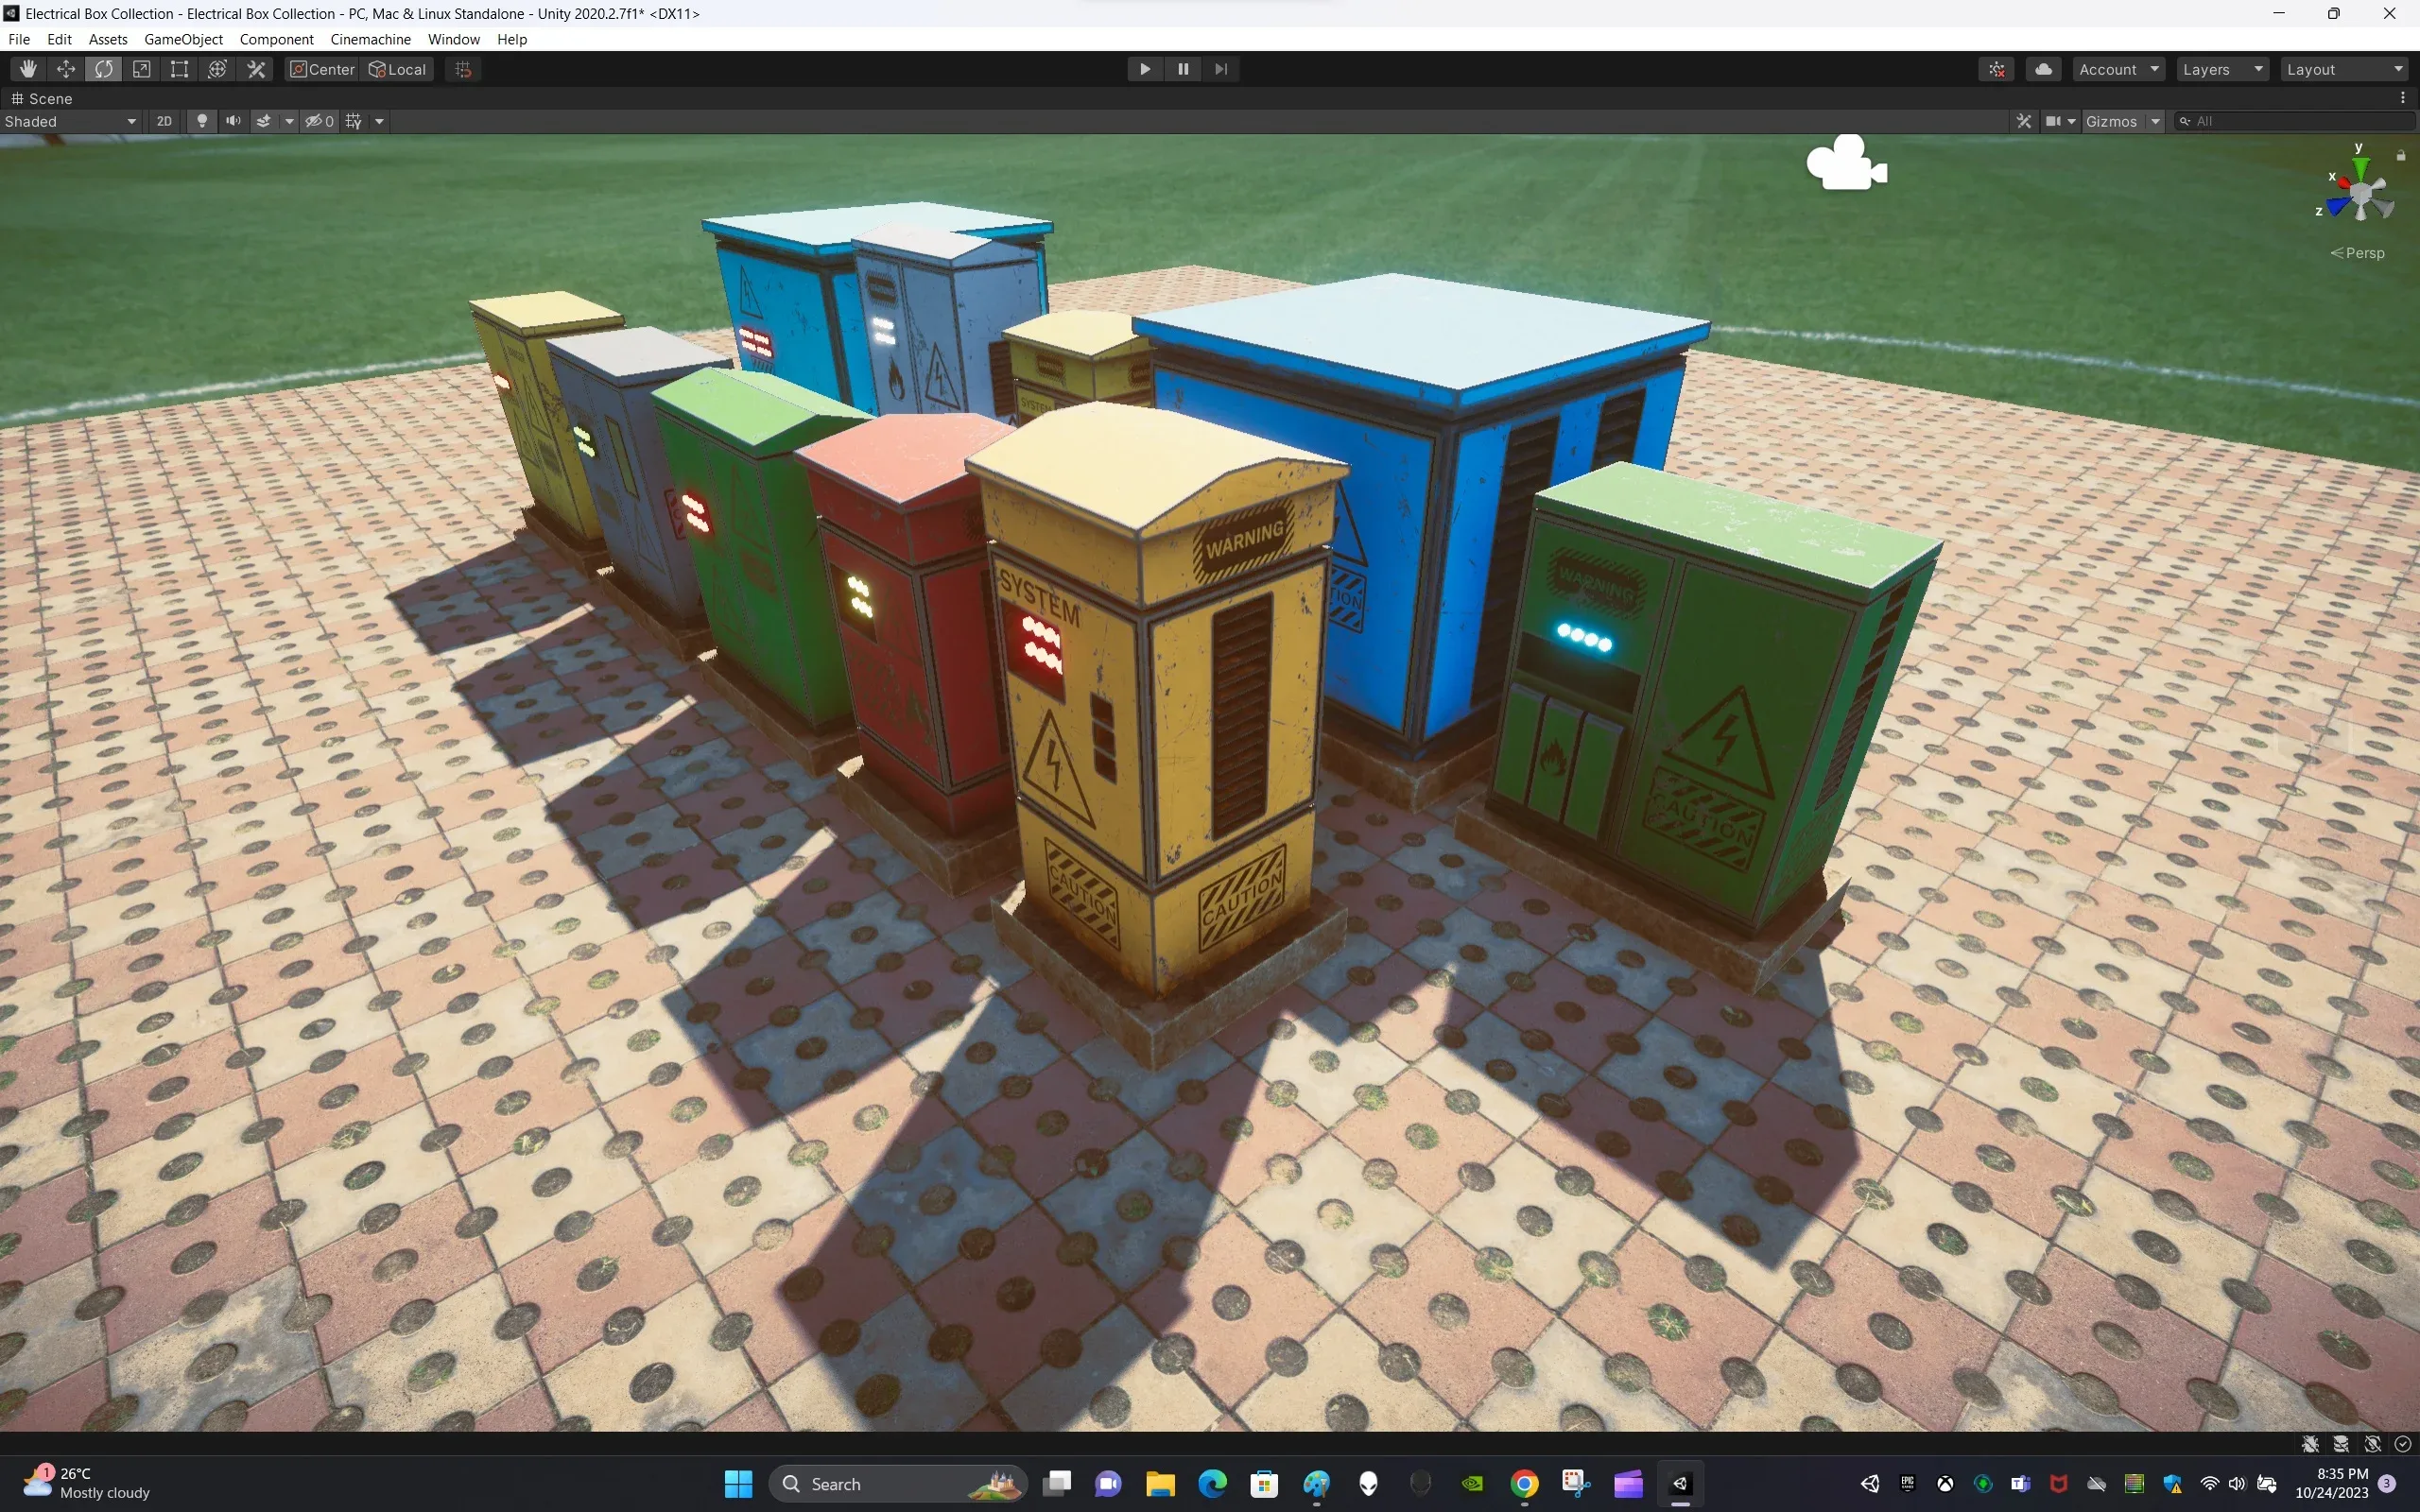Open the GameObject menu
This screenshot has height=1512, width=2420.
[184, 39]
